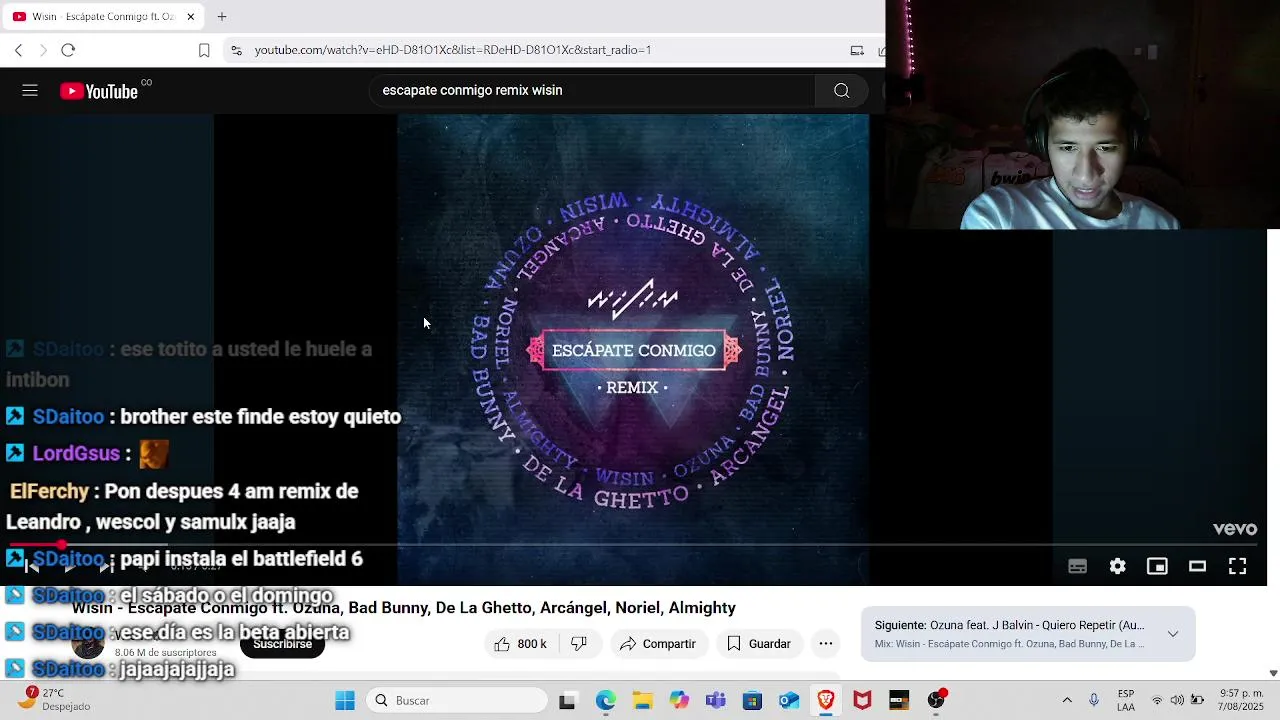Click the Escápate Conmigo Remix video frame
This screenshot has width=1280, height=720.
(x=633, y=349)
